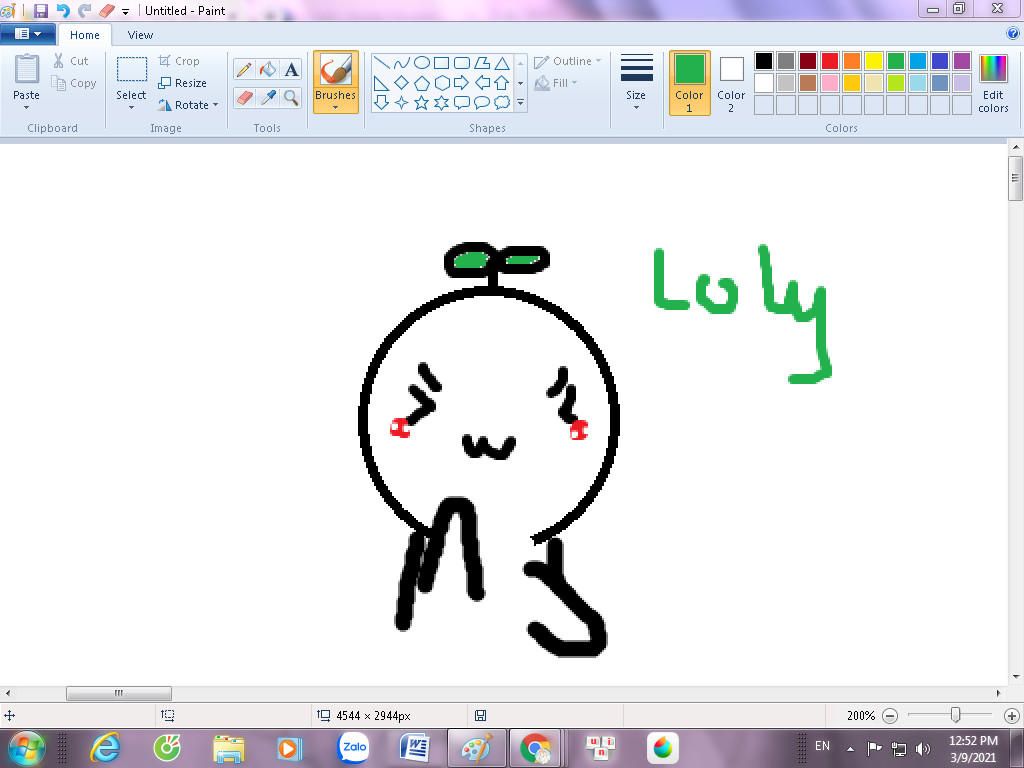Click the Paste clipboard icon
Screen dimensions: 1024x768
point(27,70)
